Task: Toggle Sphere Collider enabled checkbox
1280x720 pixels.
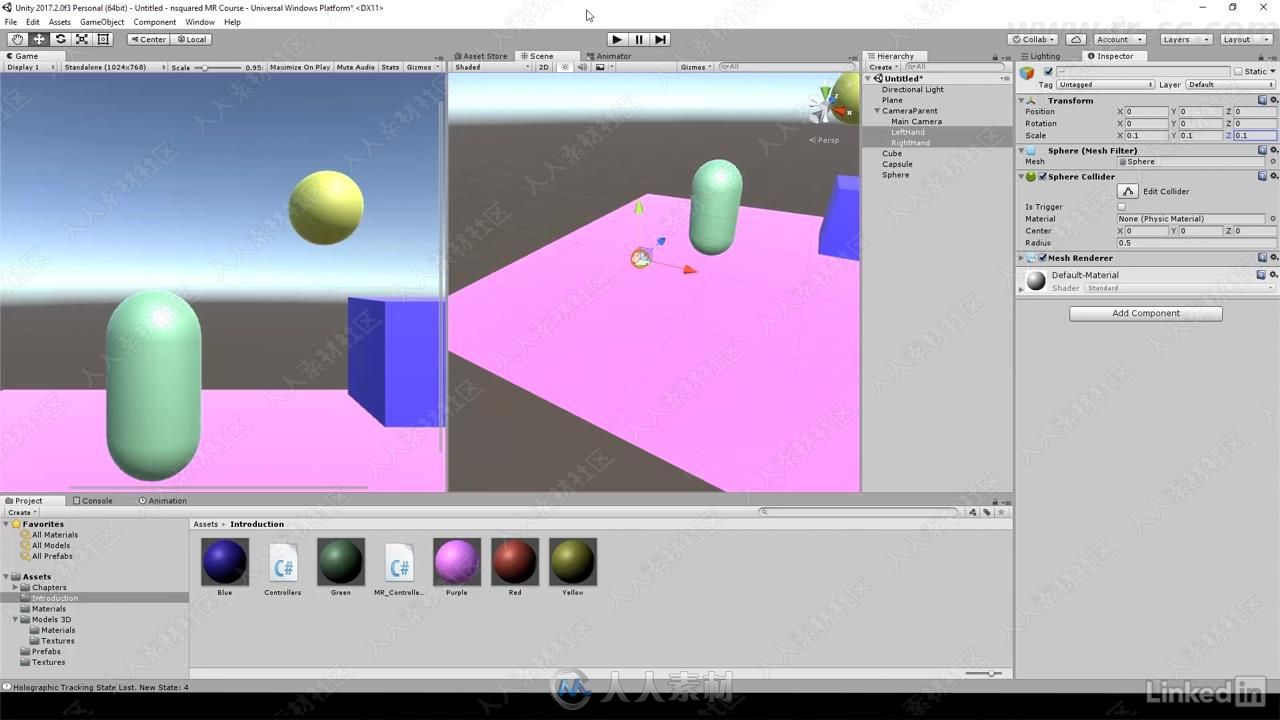Action: pyautogui.click(x=1043, y=176)
